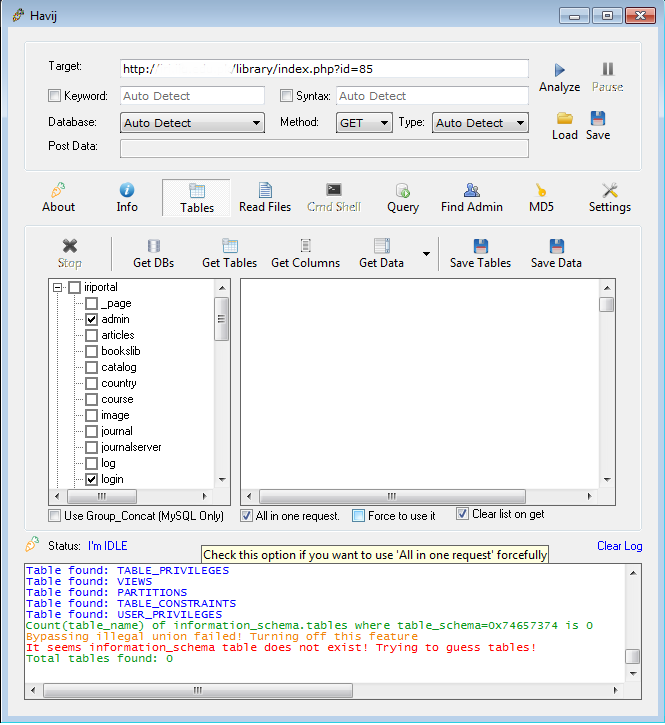Open the Read Files tab
This screenshot has height=725, width=665.
pos(265,198)
